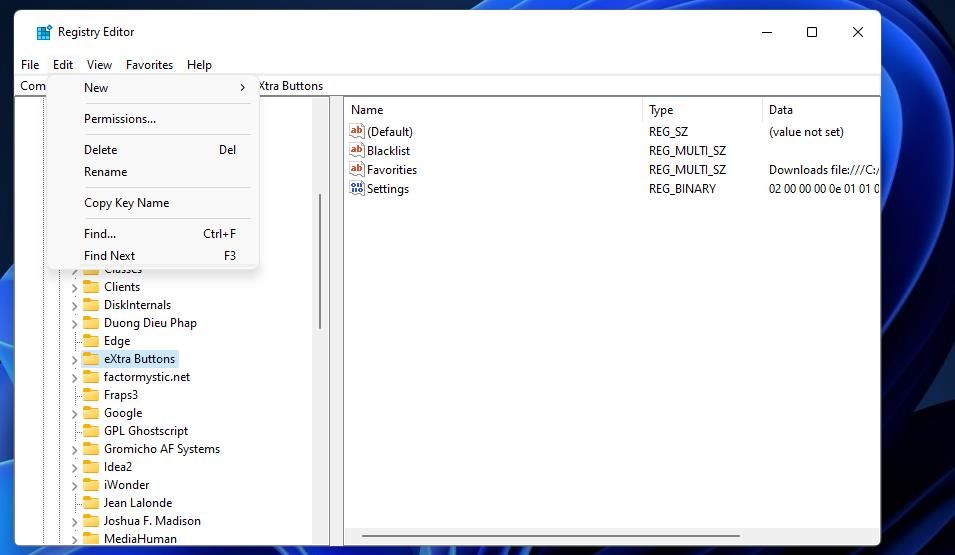This screenshot has width=955, height=555.
Task: Click the Edge folder icon
Action: 91,341
